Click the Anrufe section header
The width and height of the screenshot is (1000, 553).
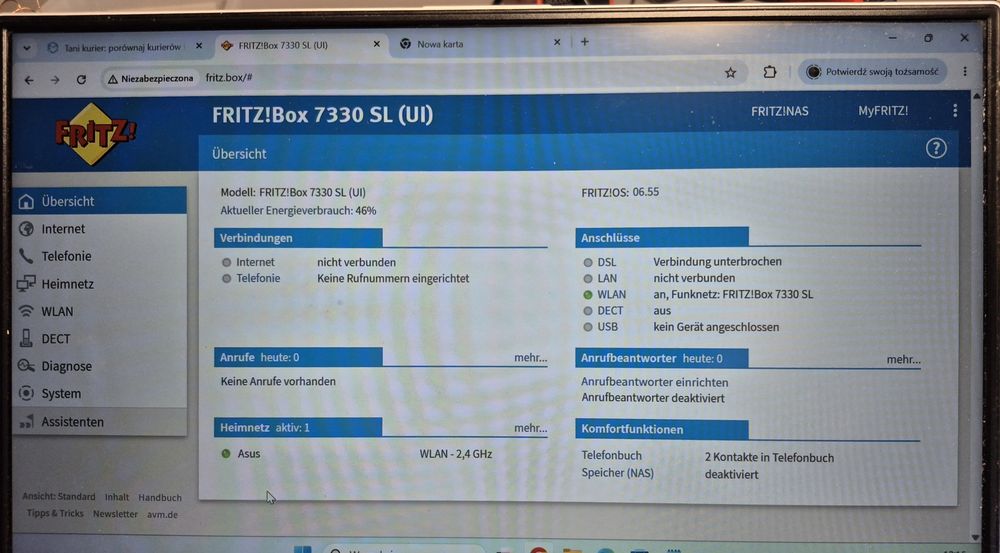(x=298, y=357)
